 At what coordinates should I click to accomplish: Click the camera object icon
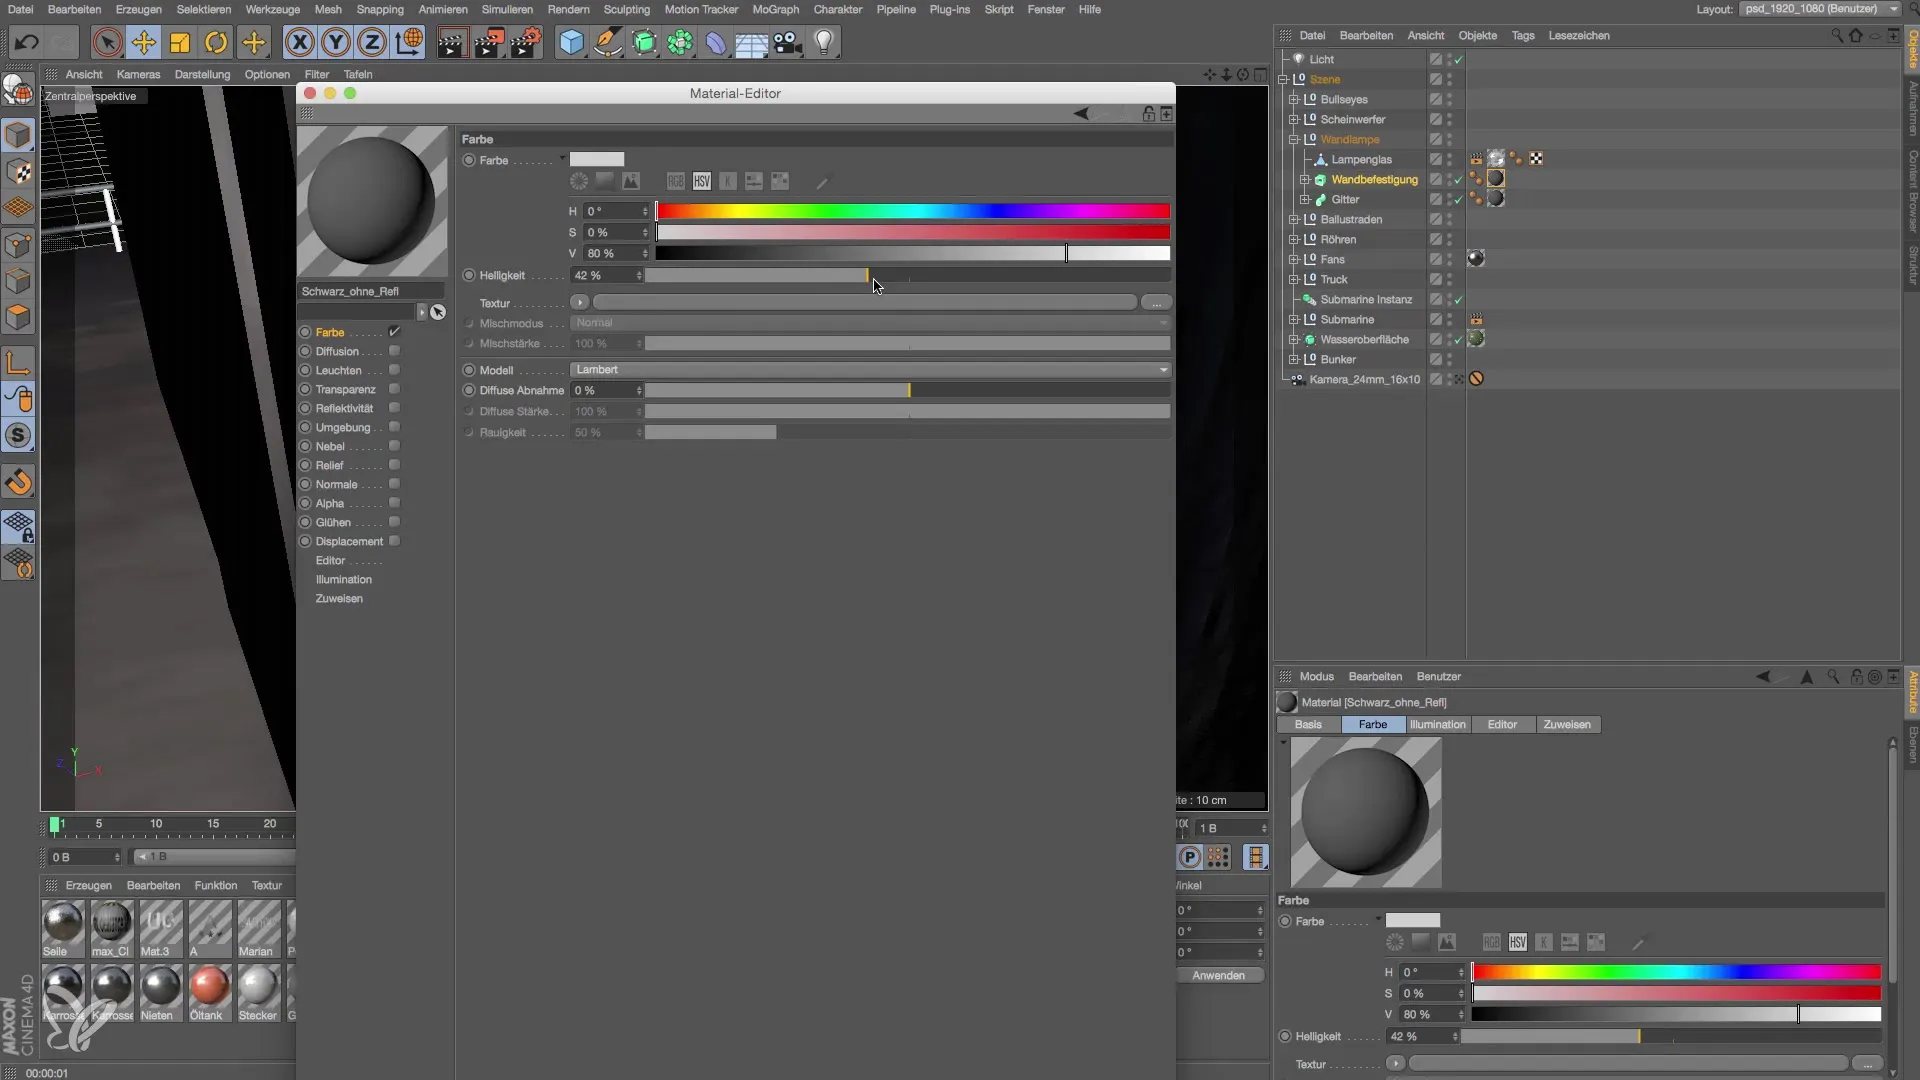[788, 42]
